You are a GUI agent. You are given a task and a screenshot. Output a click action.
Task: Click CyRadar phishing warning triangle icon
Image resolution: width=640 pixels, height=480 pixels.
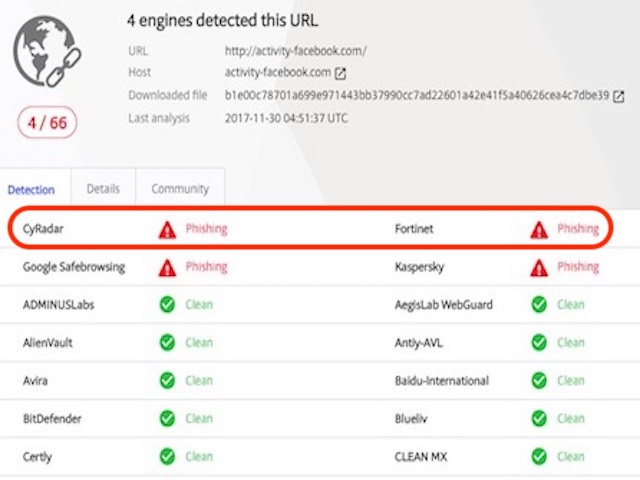tap(167, 230)
